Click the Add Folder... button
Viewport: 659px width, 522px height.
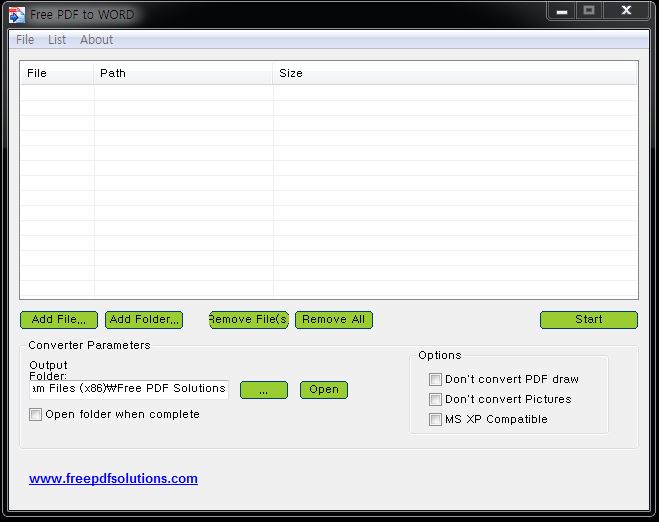[x=144, y=319]
